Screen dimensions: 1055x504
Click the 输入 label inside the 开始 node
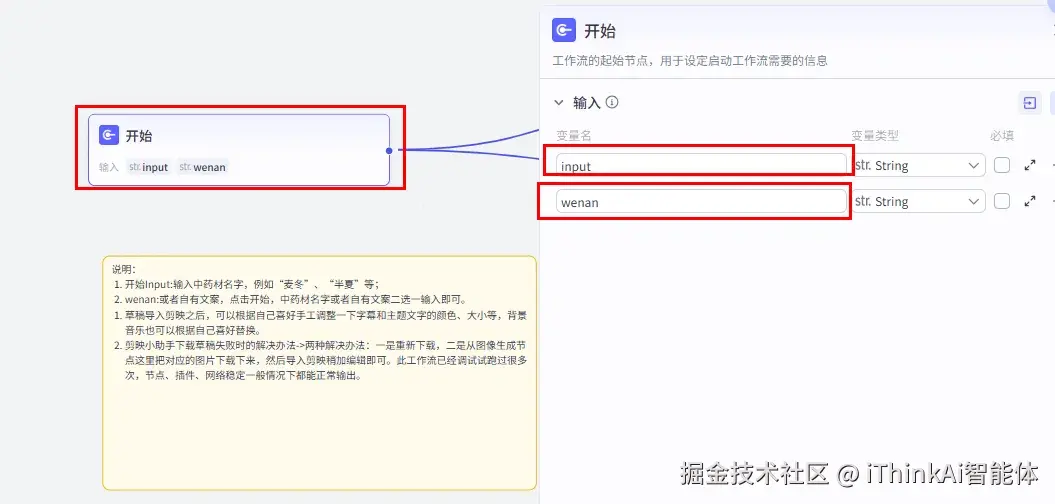(108, 167)
